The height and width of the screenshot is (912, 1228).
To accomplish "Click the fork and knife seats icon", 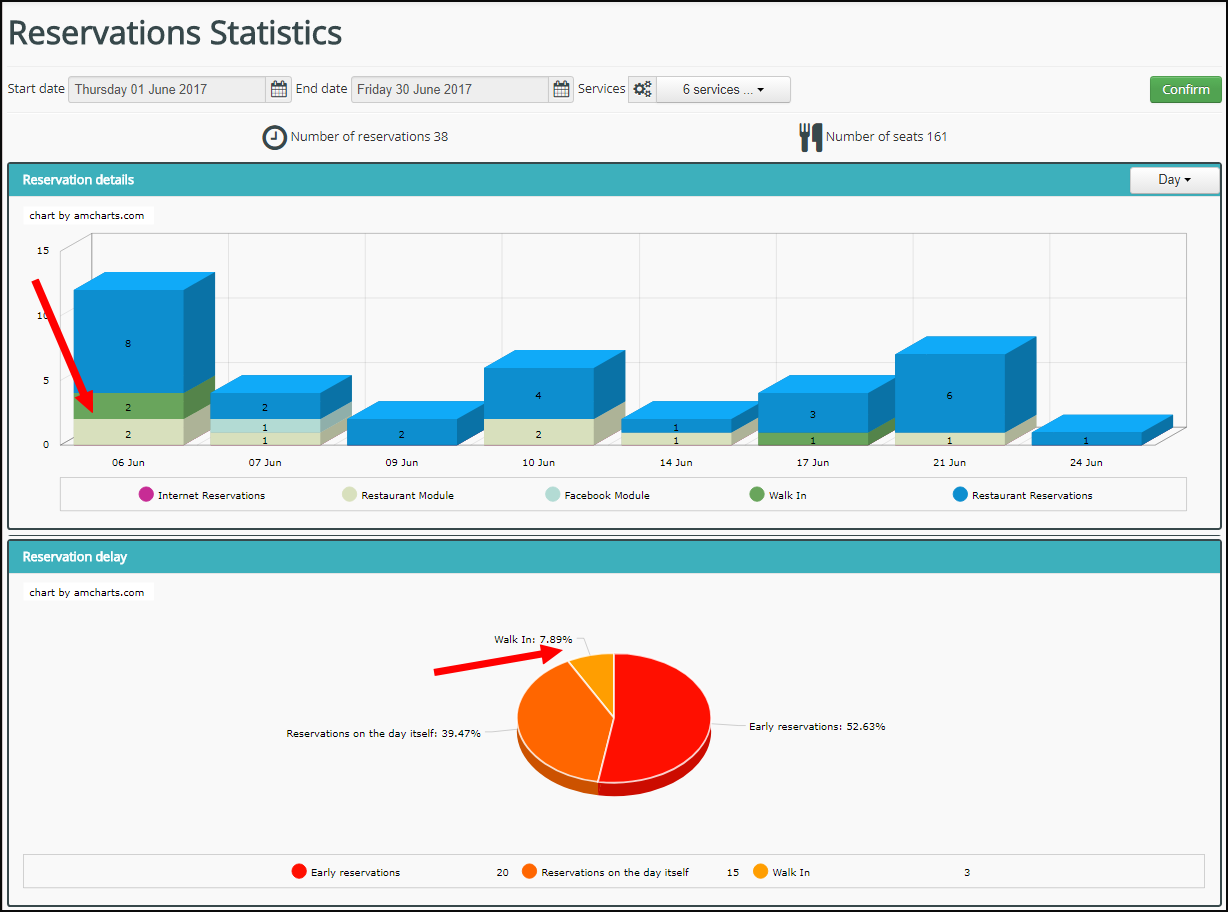I will point(810,137).
